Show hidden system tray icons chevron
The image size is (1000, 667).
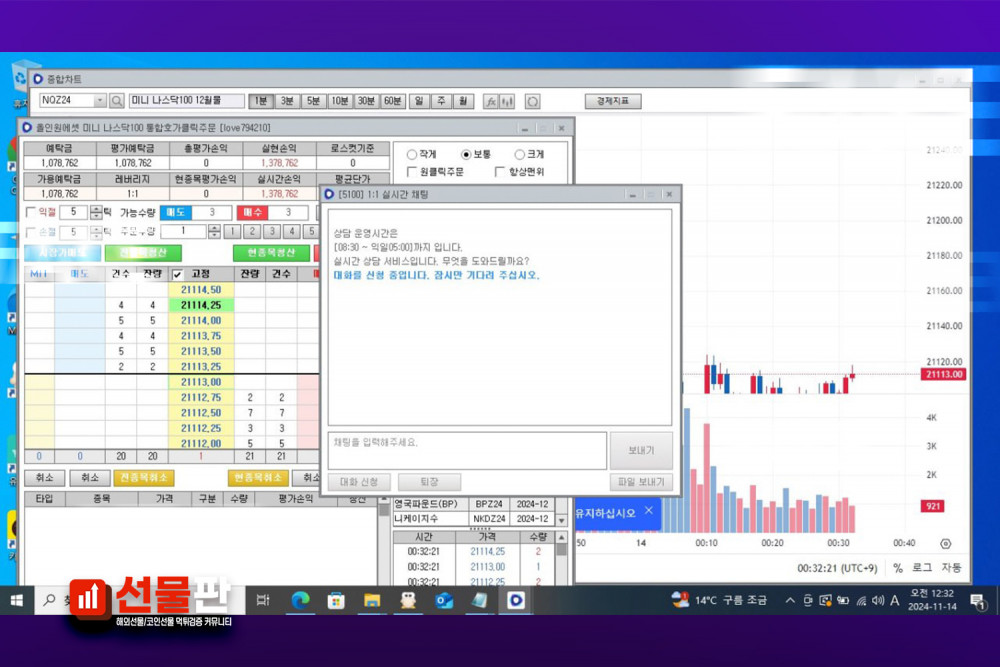click(790, 600)
